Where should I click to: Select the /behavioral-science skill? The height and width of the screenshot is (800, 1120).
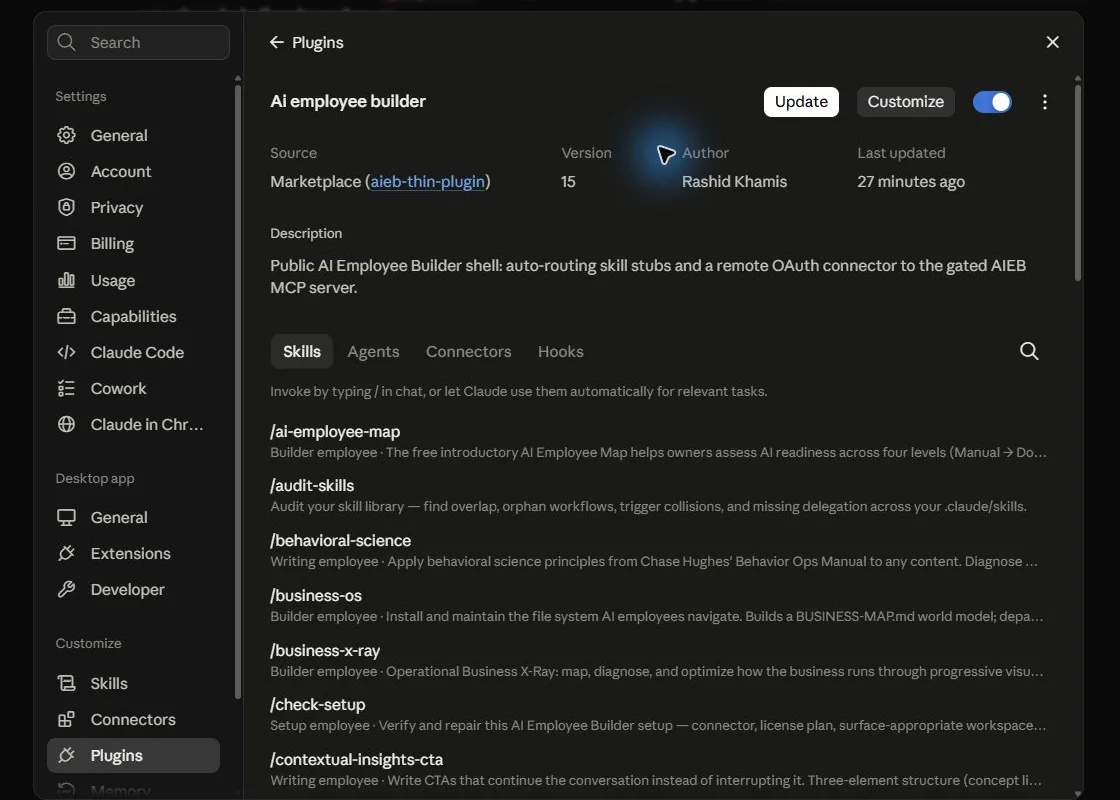pos(658,550)
